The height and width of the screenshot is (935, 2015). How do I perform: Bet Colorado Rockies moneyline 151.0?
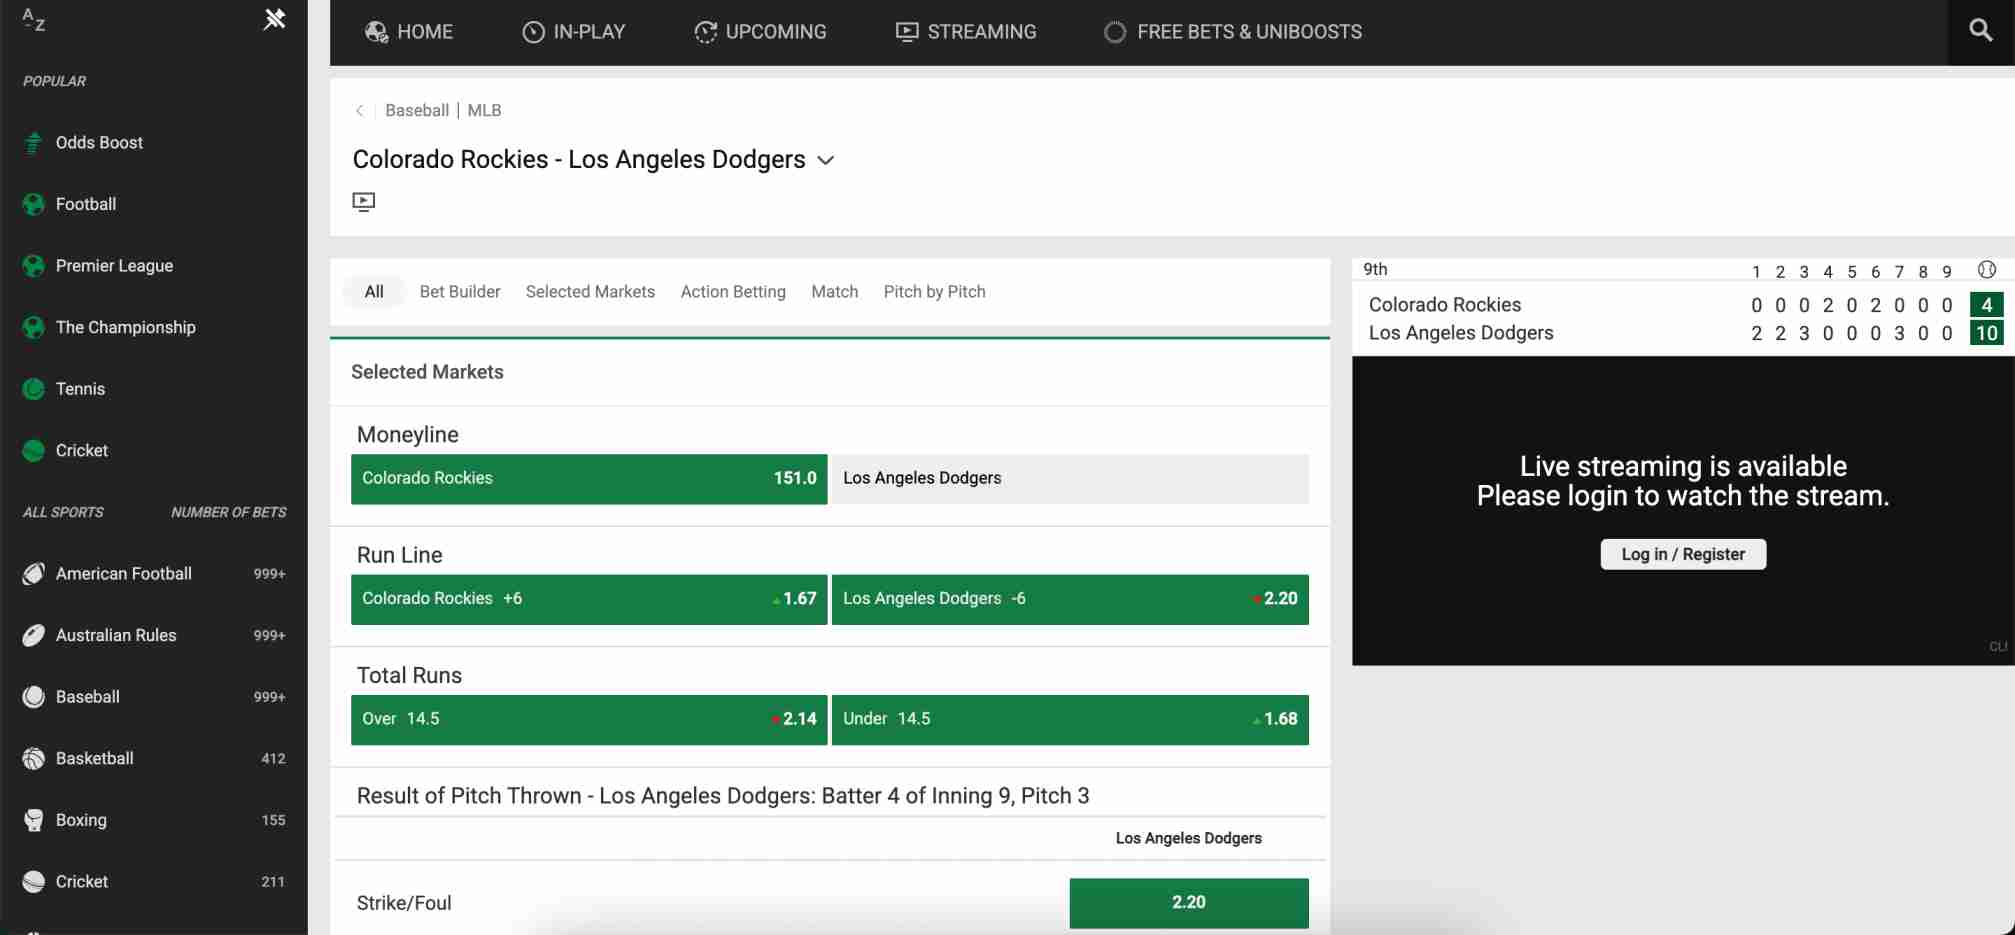(589, 479)
